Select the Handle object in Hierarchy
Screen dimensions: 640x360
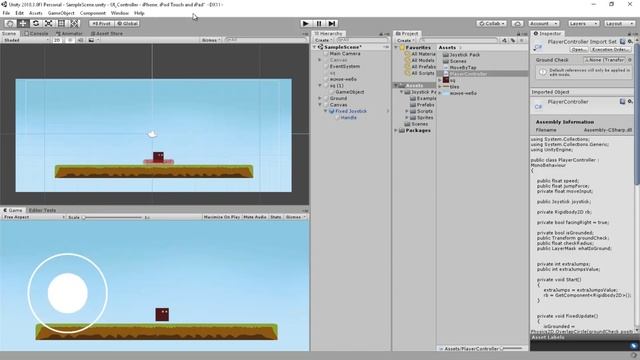pos(348,118)
